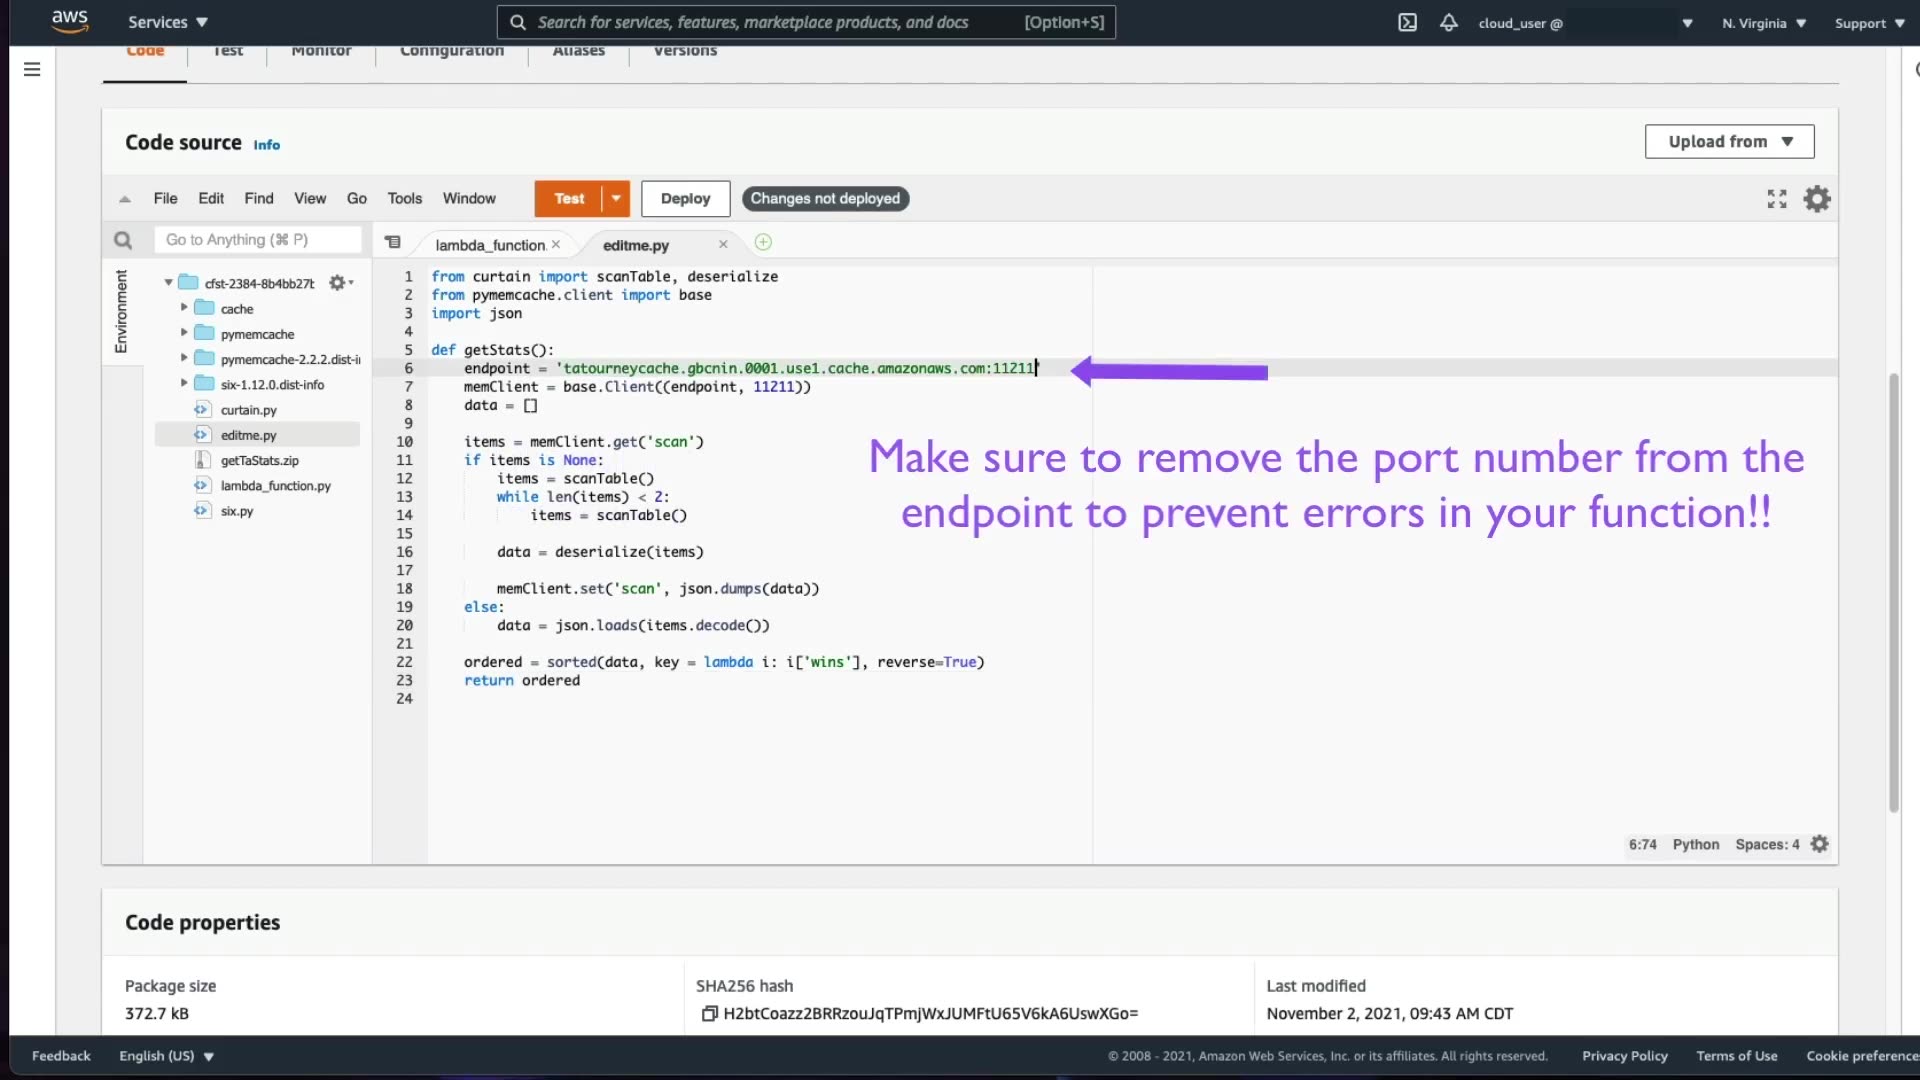Toggle the Environment side panel
1920x1080 pixels.
pyautogui.click(x=121, y=311)
